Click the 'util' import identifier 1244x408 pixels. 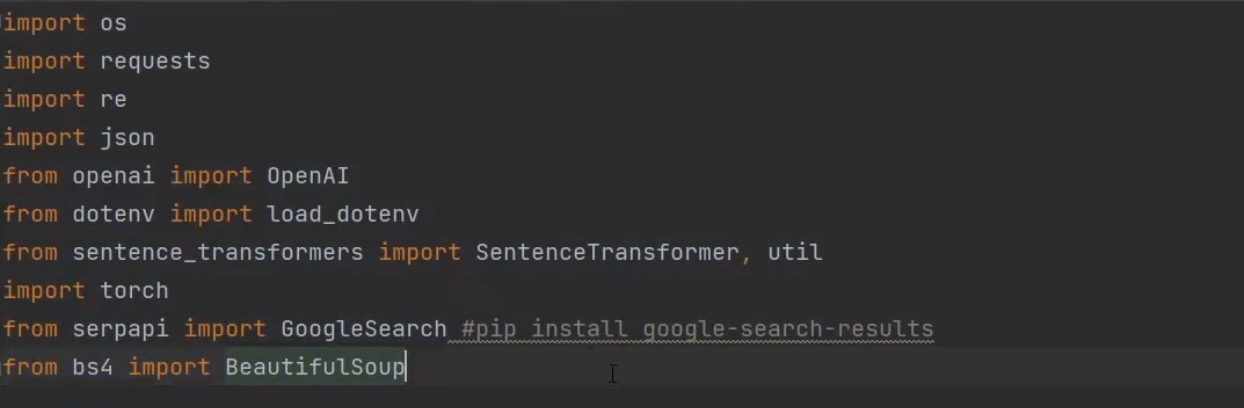click(795, 252)
